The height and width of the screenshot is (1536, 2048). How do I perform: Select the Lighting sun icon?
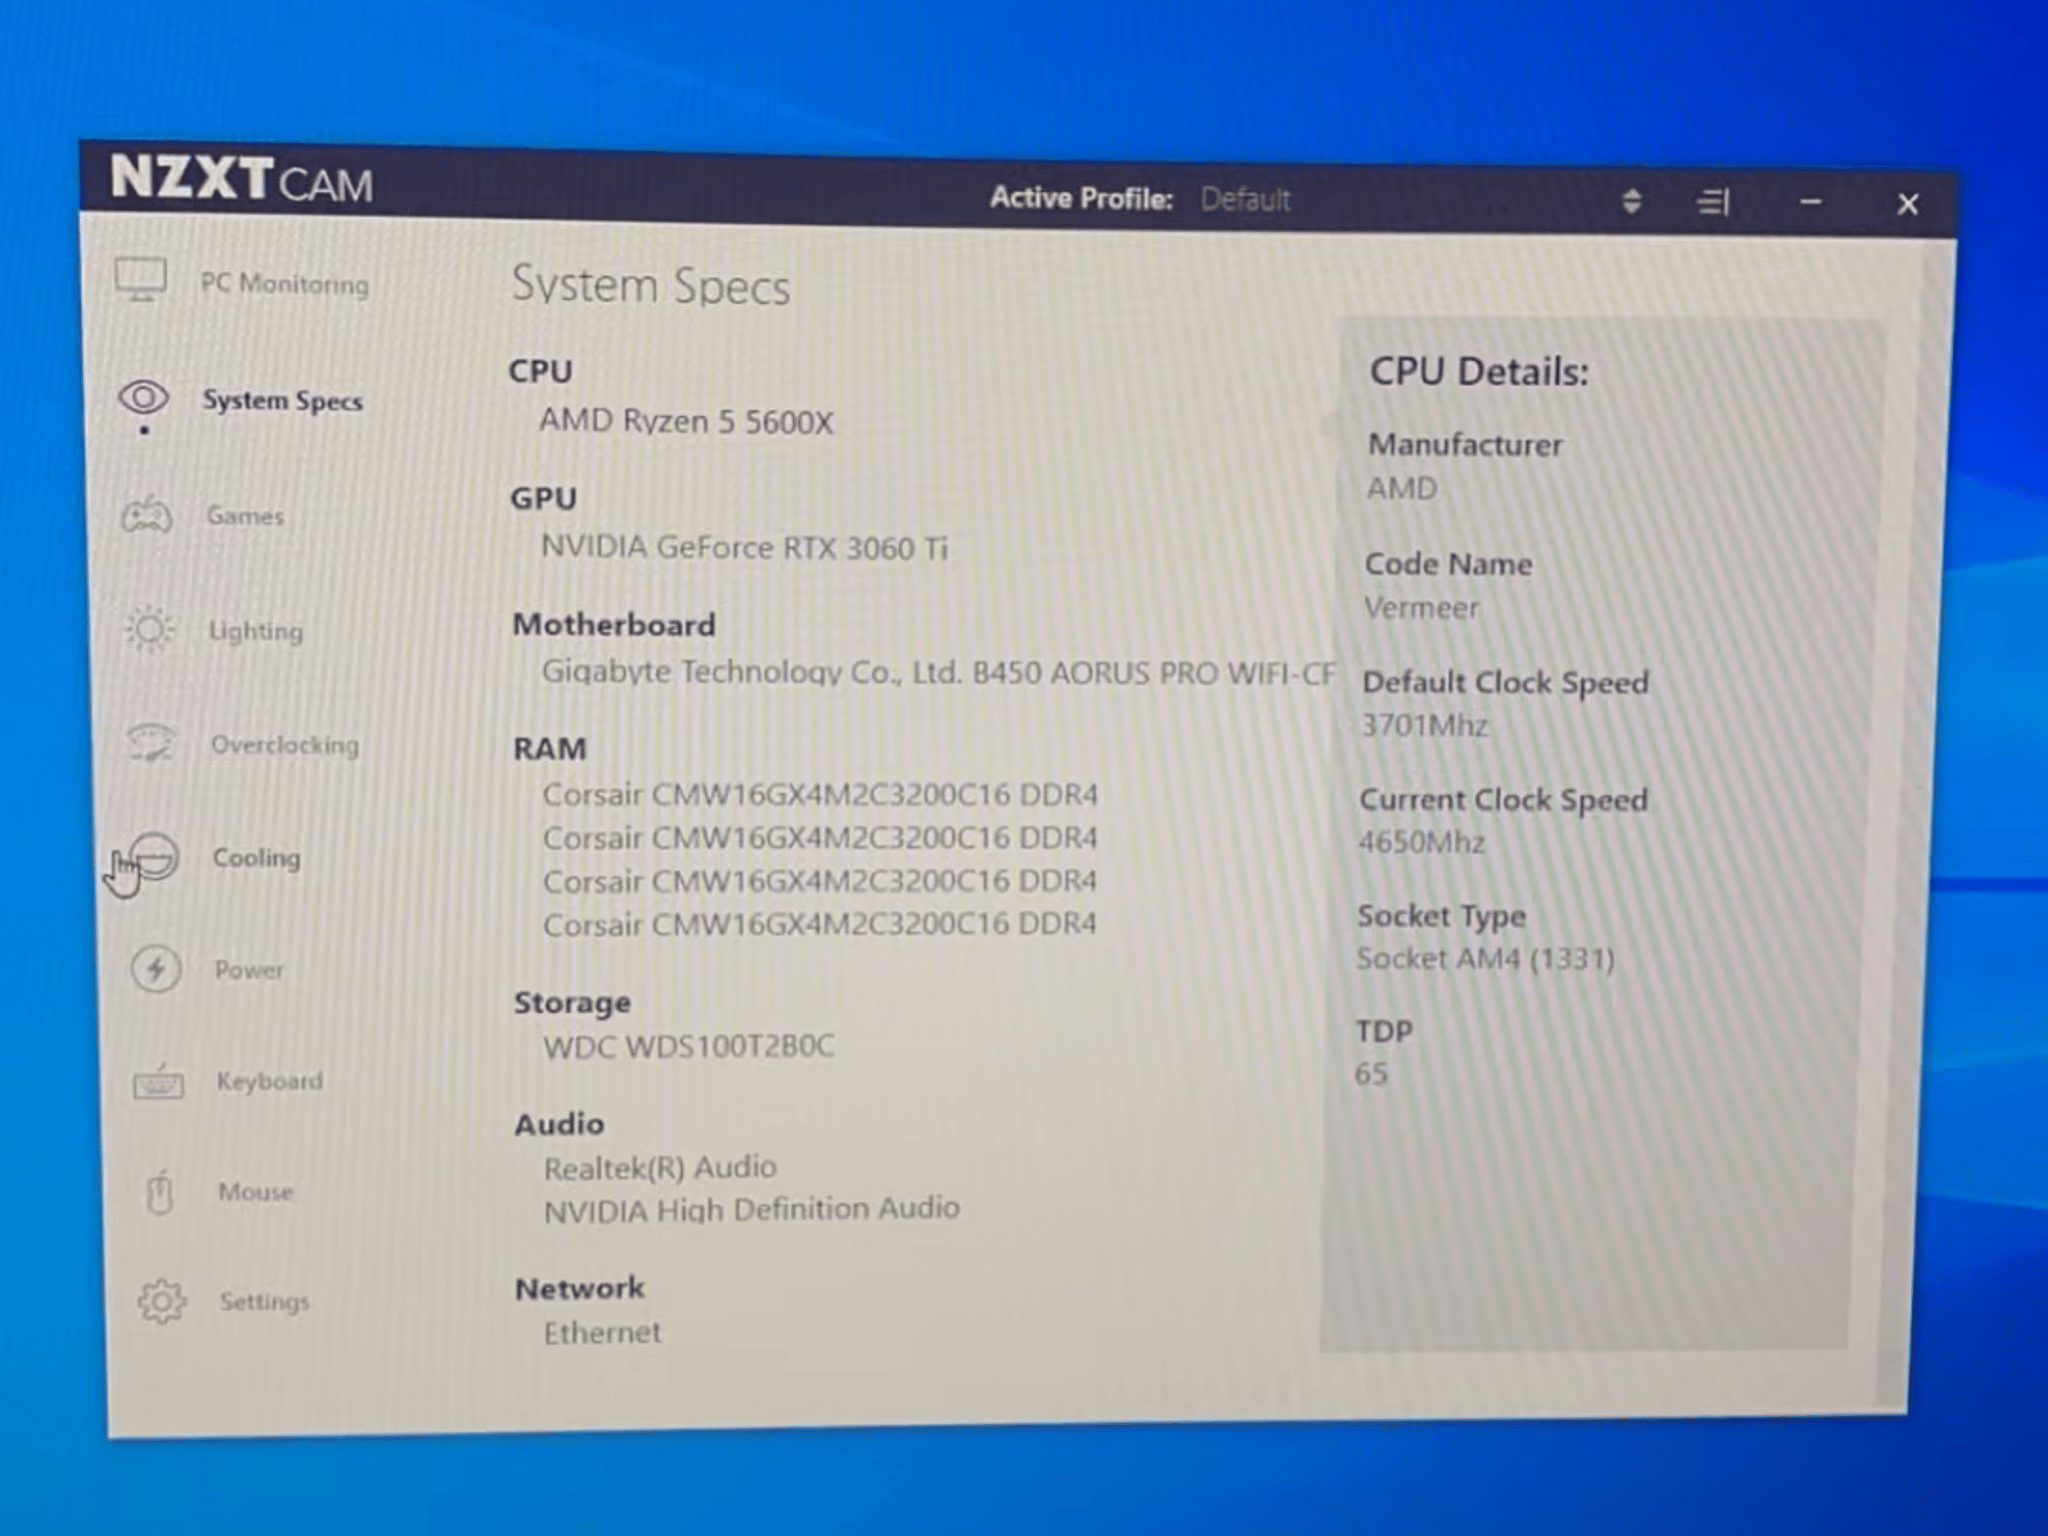[x=150, y=629]
